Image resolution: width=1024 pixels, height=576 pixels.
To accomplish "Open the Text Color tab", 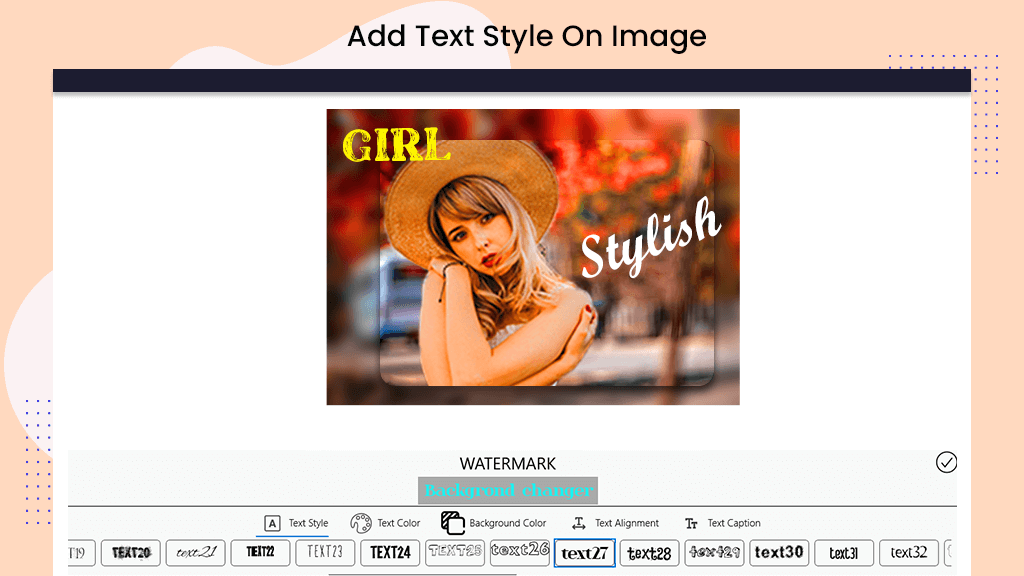I will click(x=385, y=523).
